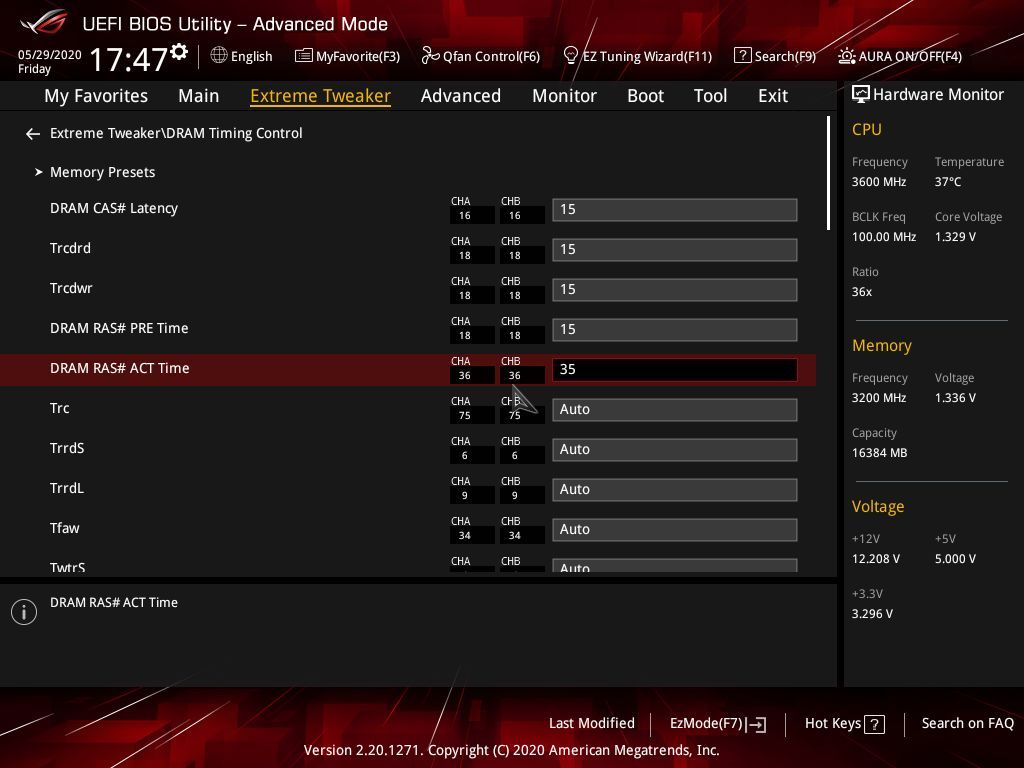Click Memory Frequency value 3200 MHz
This screenshot has height=768, width=1024.
[x=878, y=398]
